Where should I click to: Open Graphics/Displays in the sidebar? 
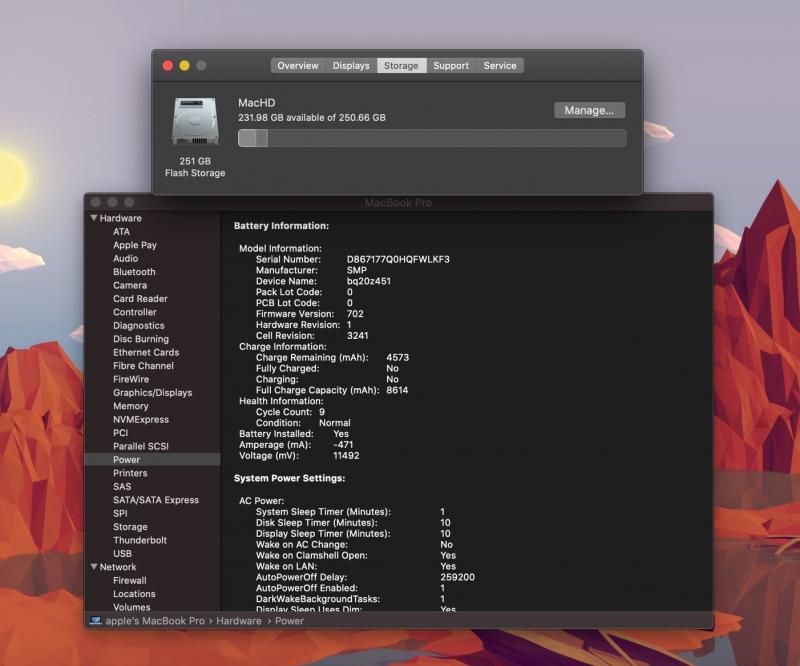pos(153,392)
